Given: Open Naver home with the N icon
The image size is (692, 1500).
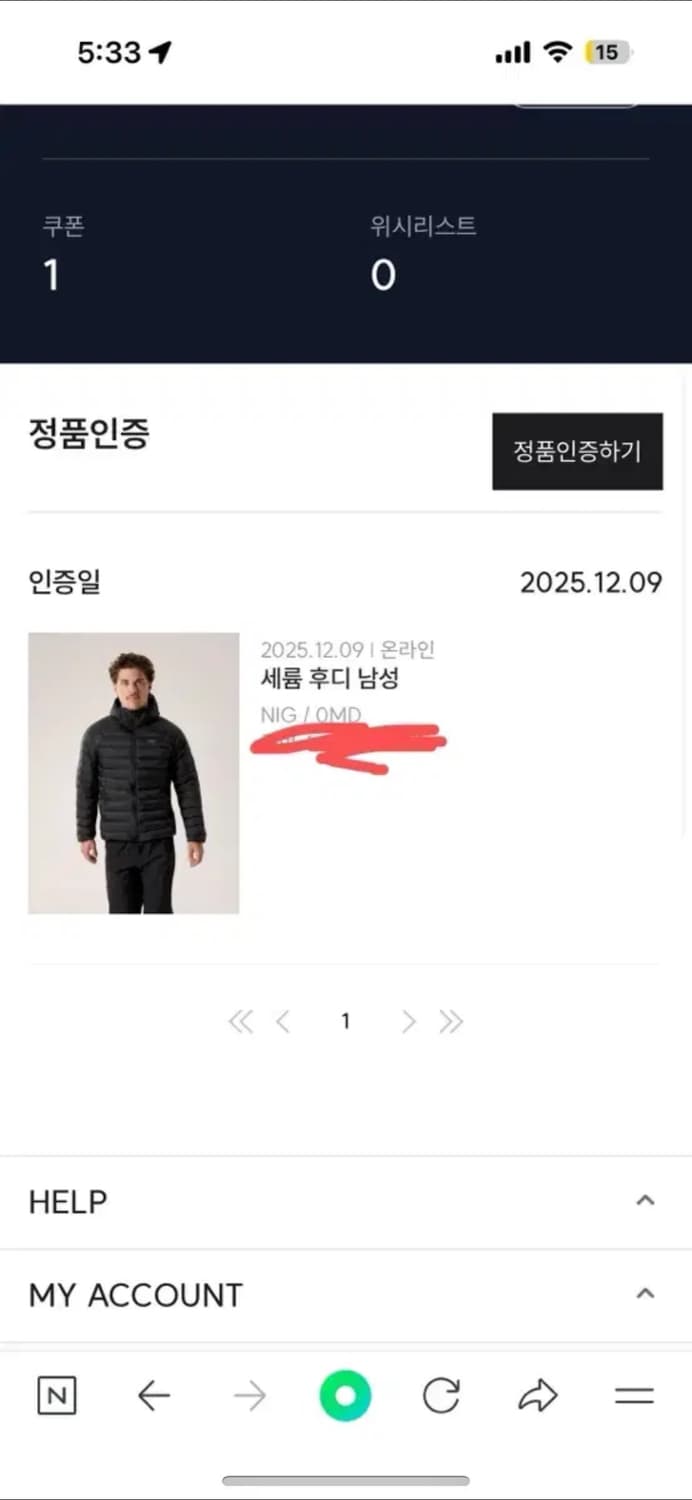Looking at the screenshot, I should (x=57, y=1397).
